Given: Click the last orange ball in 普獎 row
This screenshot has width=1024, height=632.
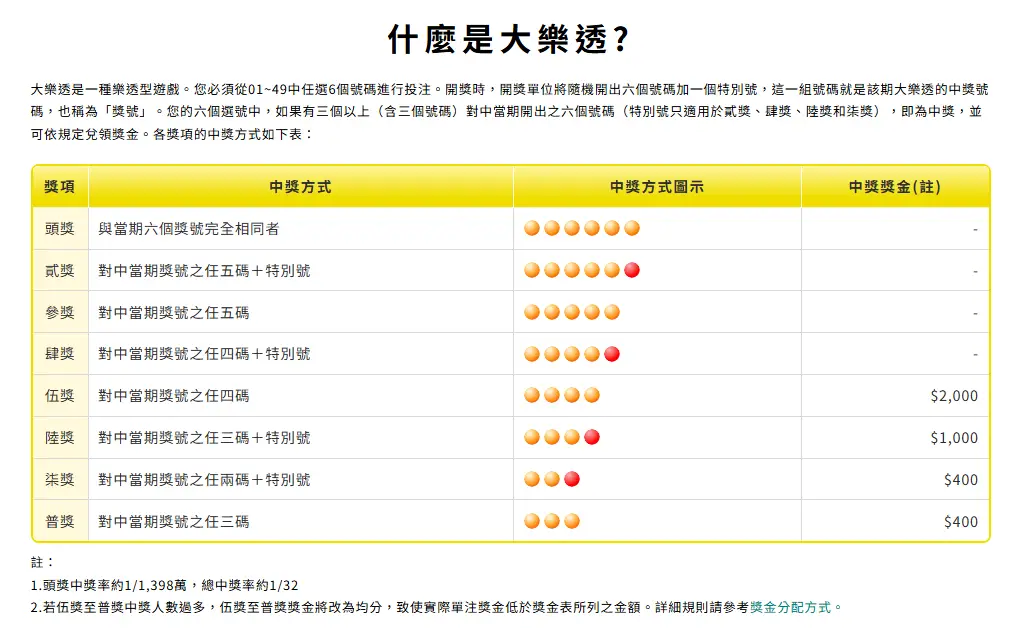Looking at the screenshot, I should tap(572, 521).
